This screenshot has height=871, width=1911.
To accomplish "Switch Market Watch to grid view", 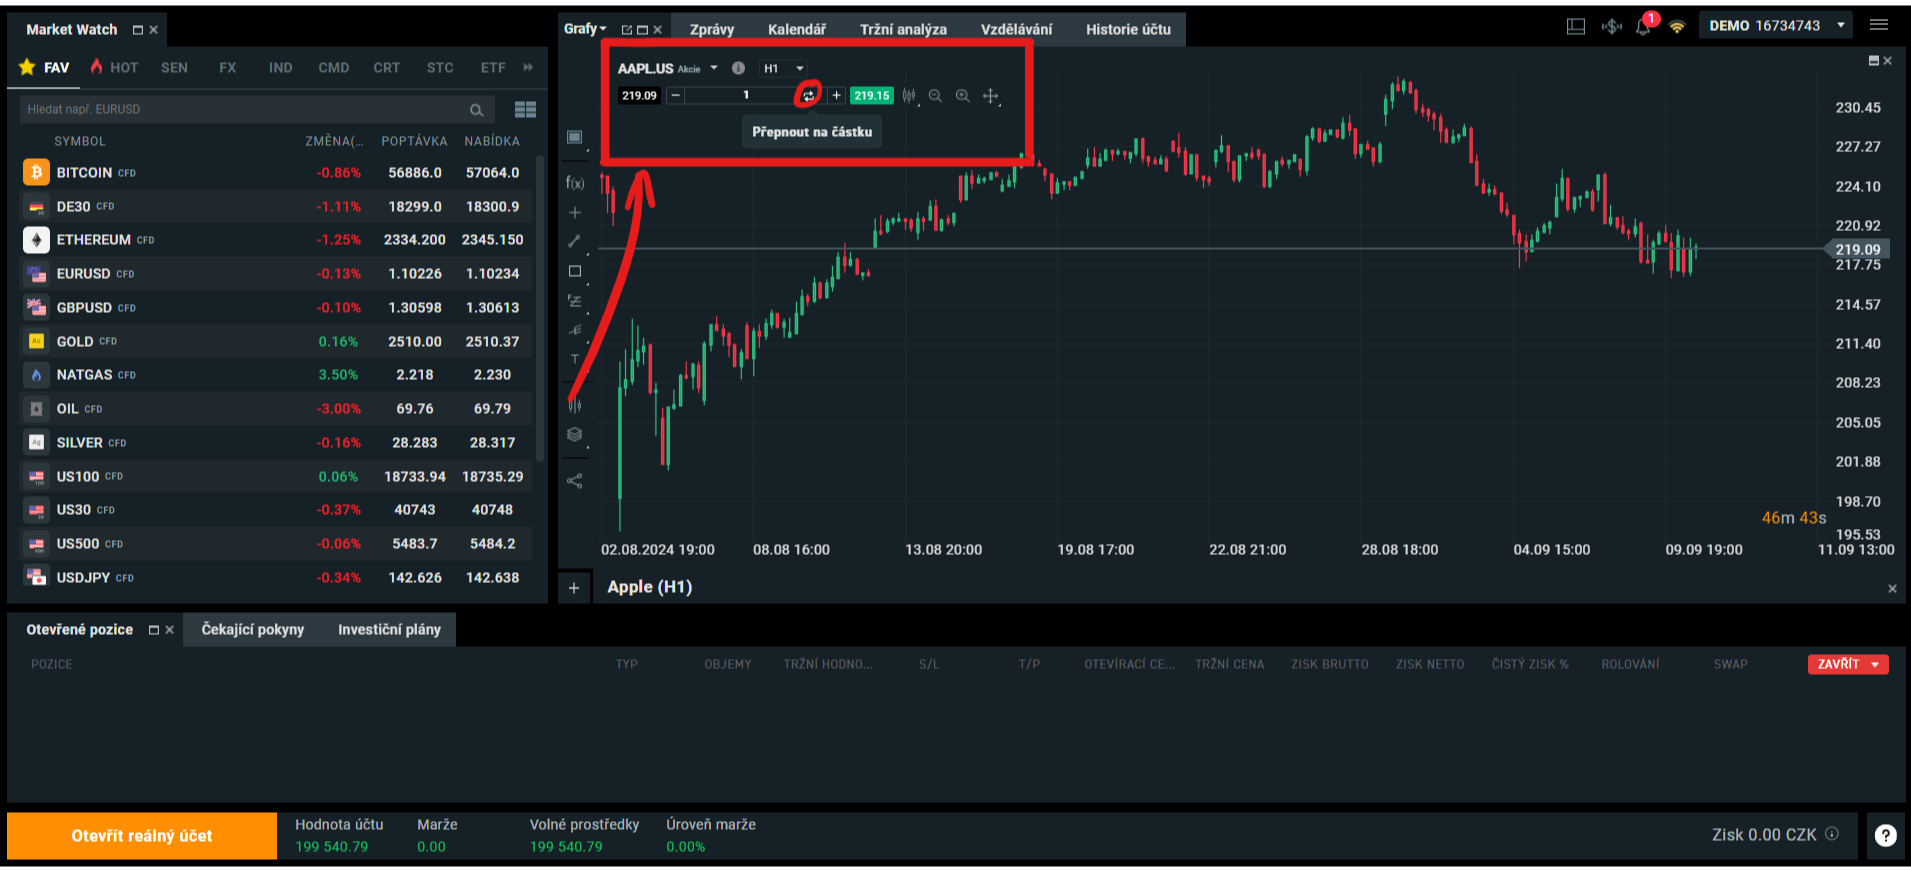I will (525, 109).
